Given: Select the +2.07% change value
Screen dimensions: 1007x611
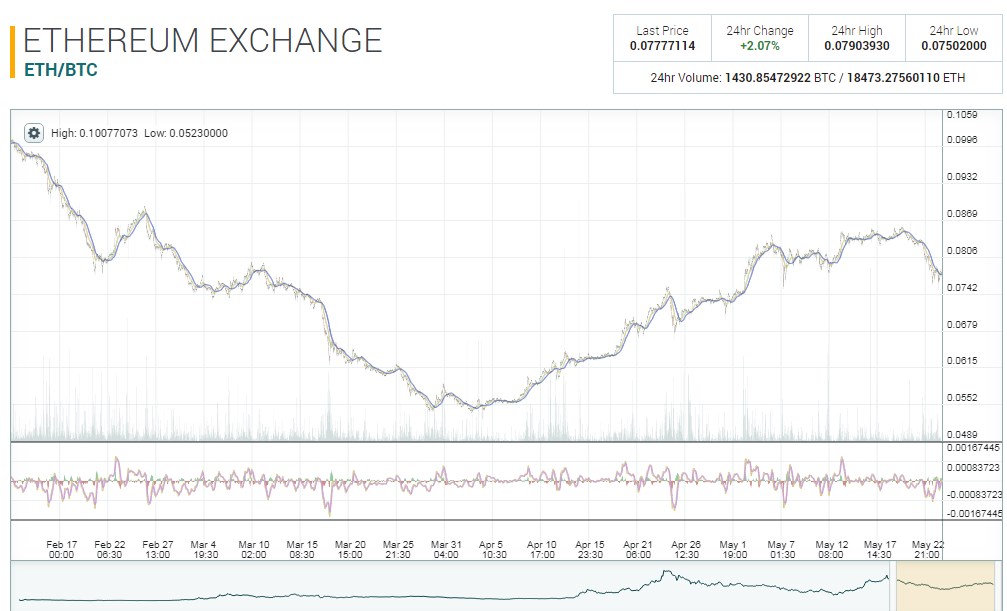Looking at the screenshot, I should (760, 46).
